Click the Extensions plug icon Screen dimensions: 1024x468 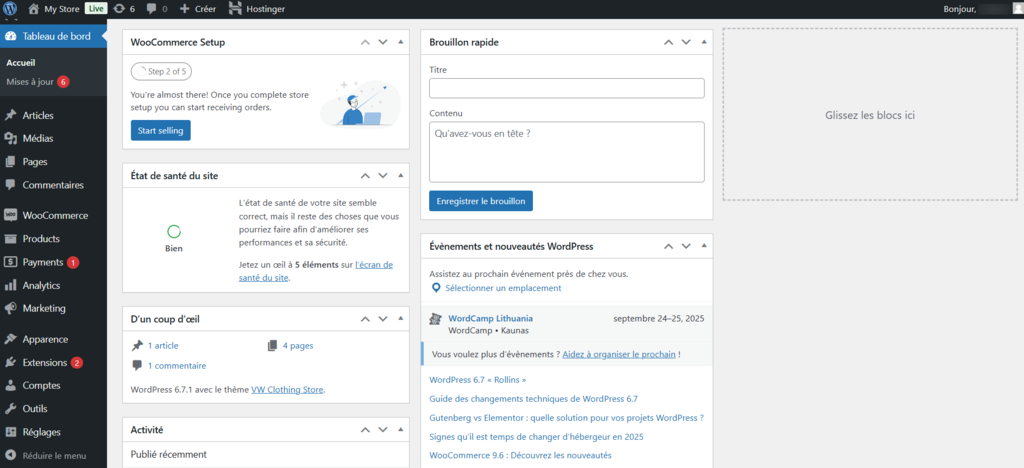(10, 362)
